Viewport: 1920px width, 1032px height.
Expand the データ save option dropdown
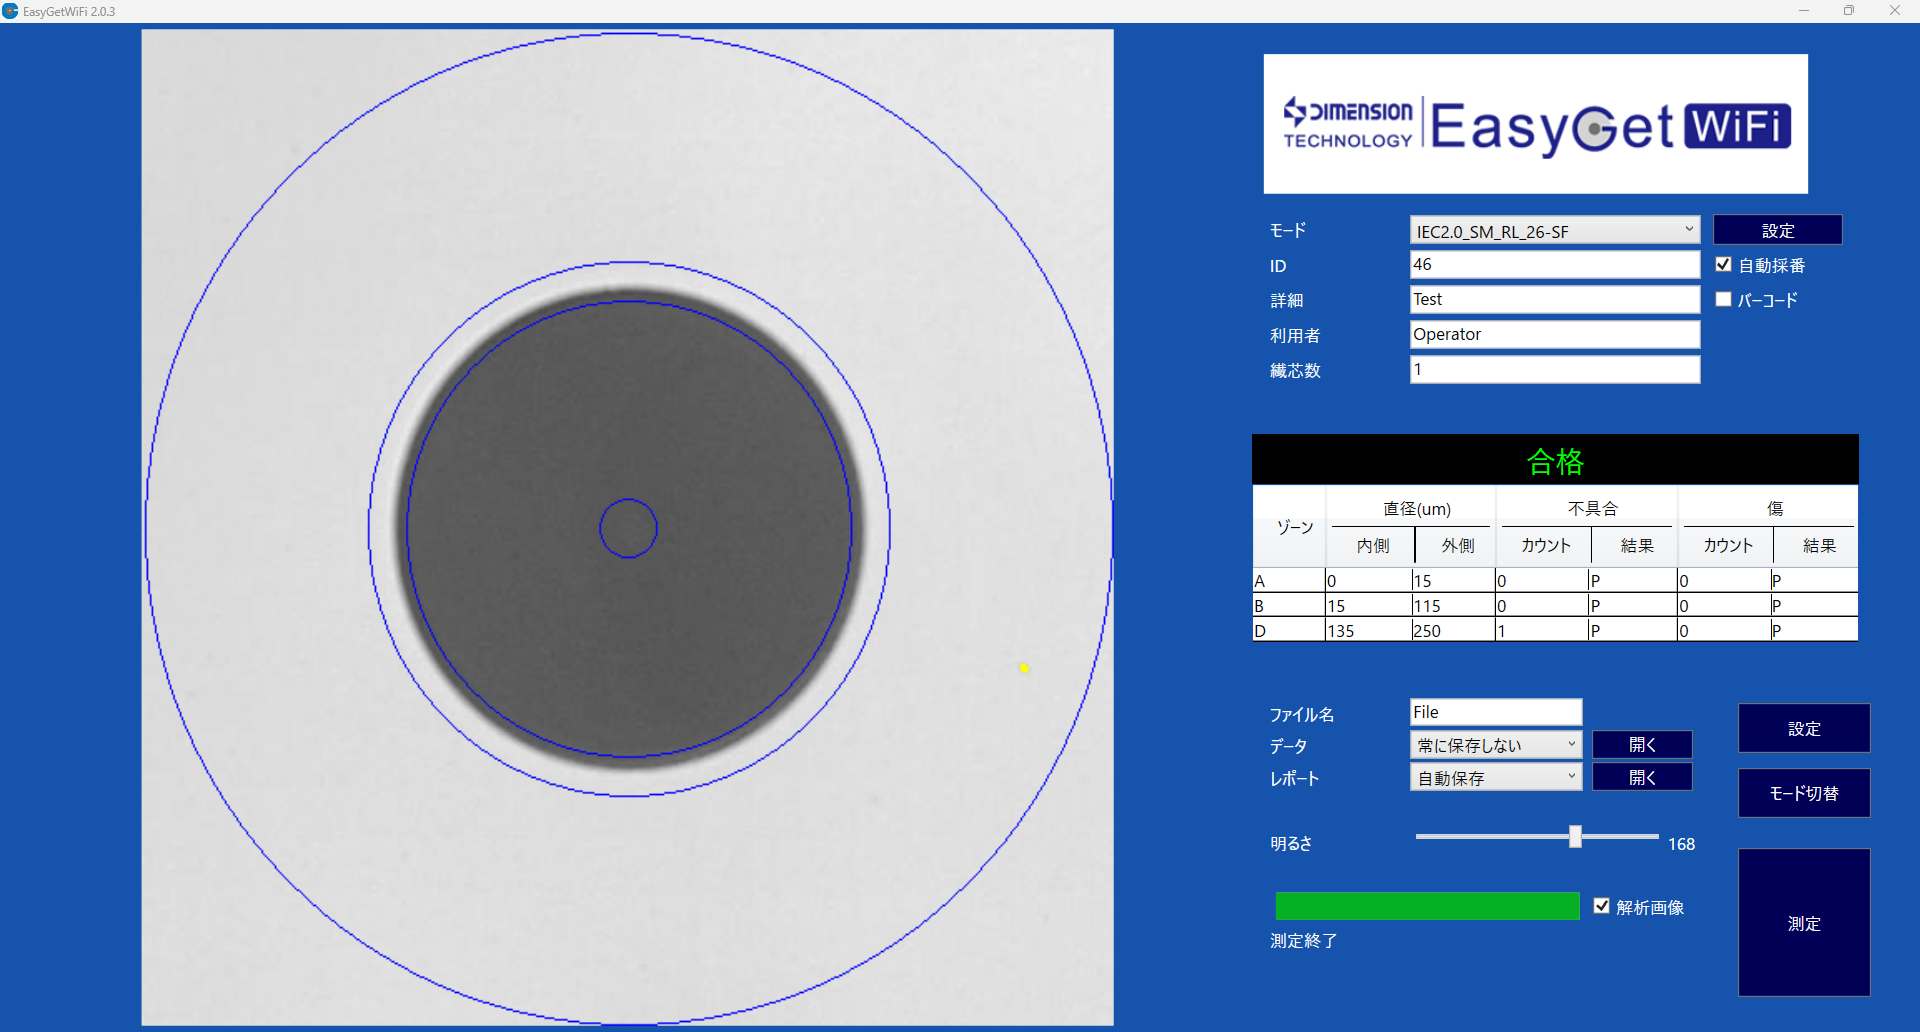[x=1495, y=745]
